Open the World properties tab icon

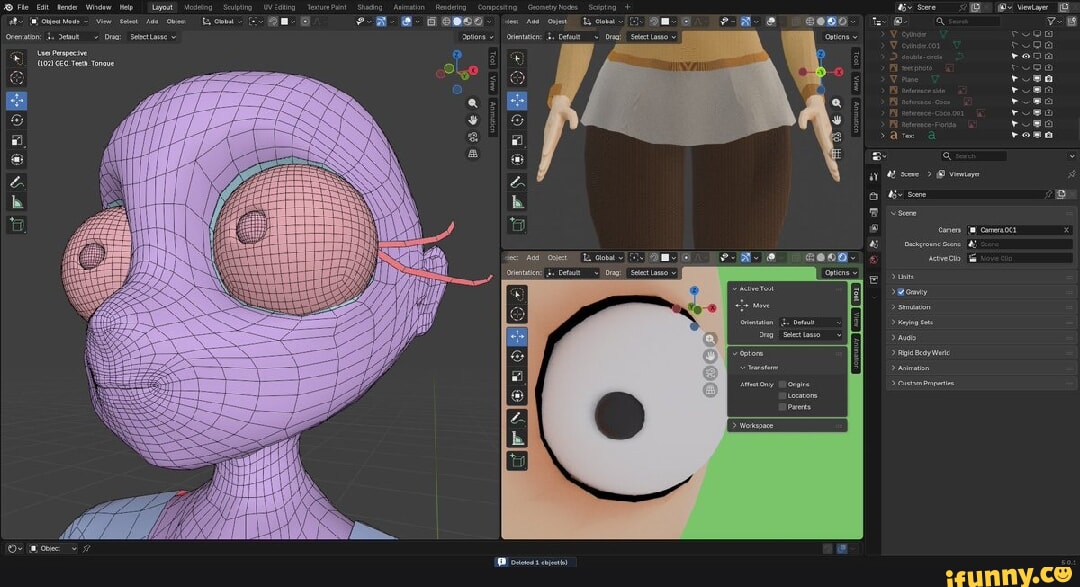point(873,260)
